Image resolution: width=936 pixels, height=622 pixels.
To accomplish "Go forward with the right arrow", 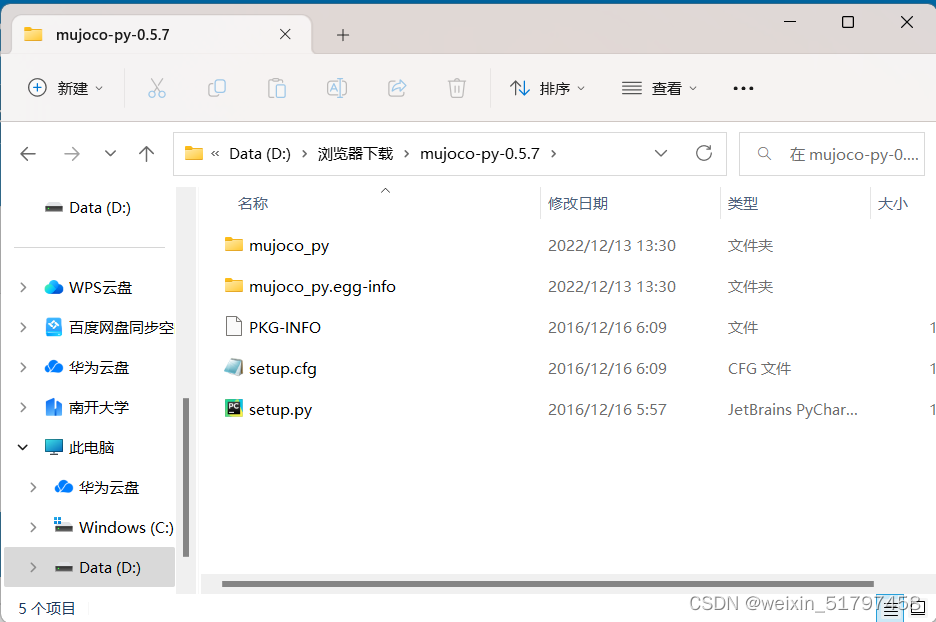I will point(72,154).
